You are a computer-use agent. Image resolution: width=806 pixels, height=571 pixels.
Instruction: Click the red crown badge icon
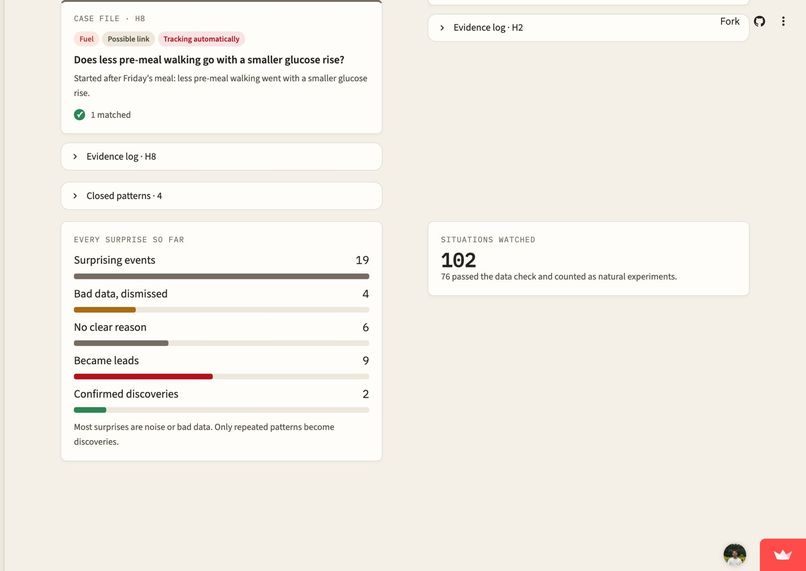[x=783, y=555]
